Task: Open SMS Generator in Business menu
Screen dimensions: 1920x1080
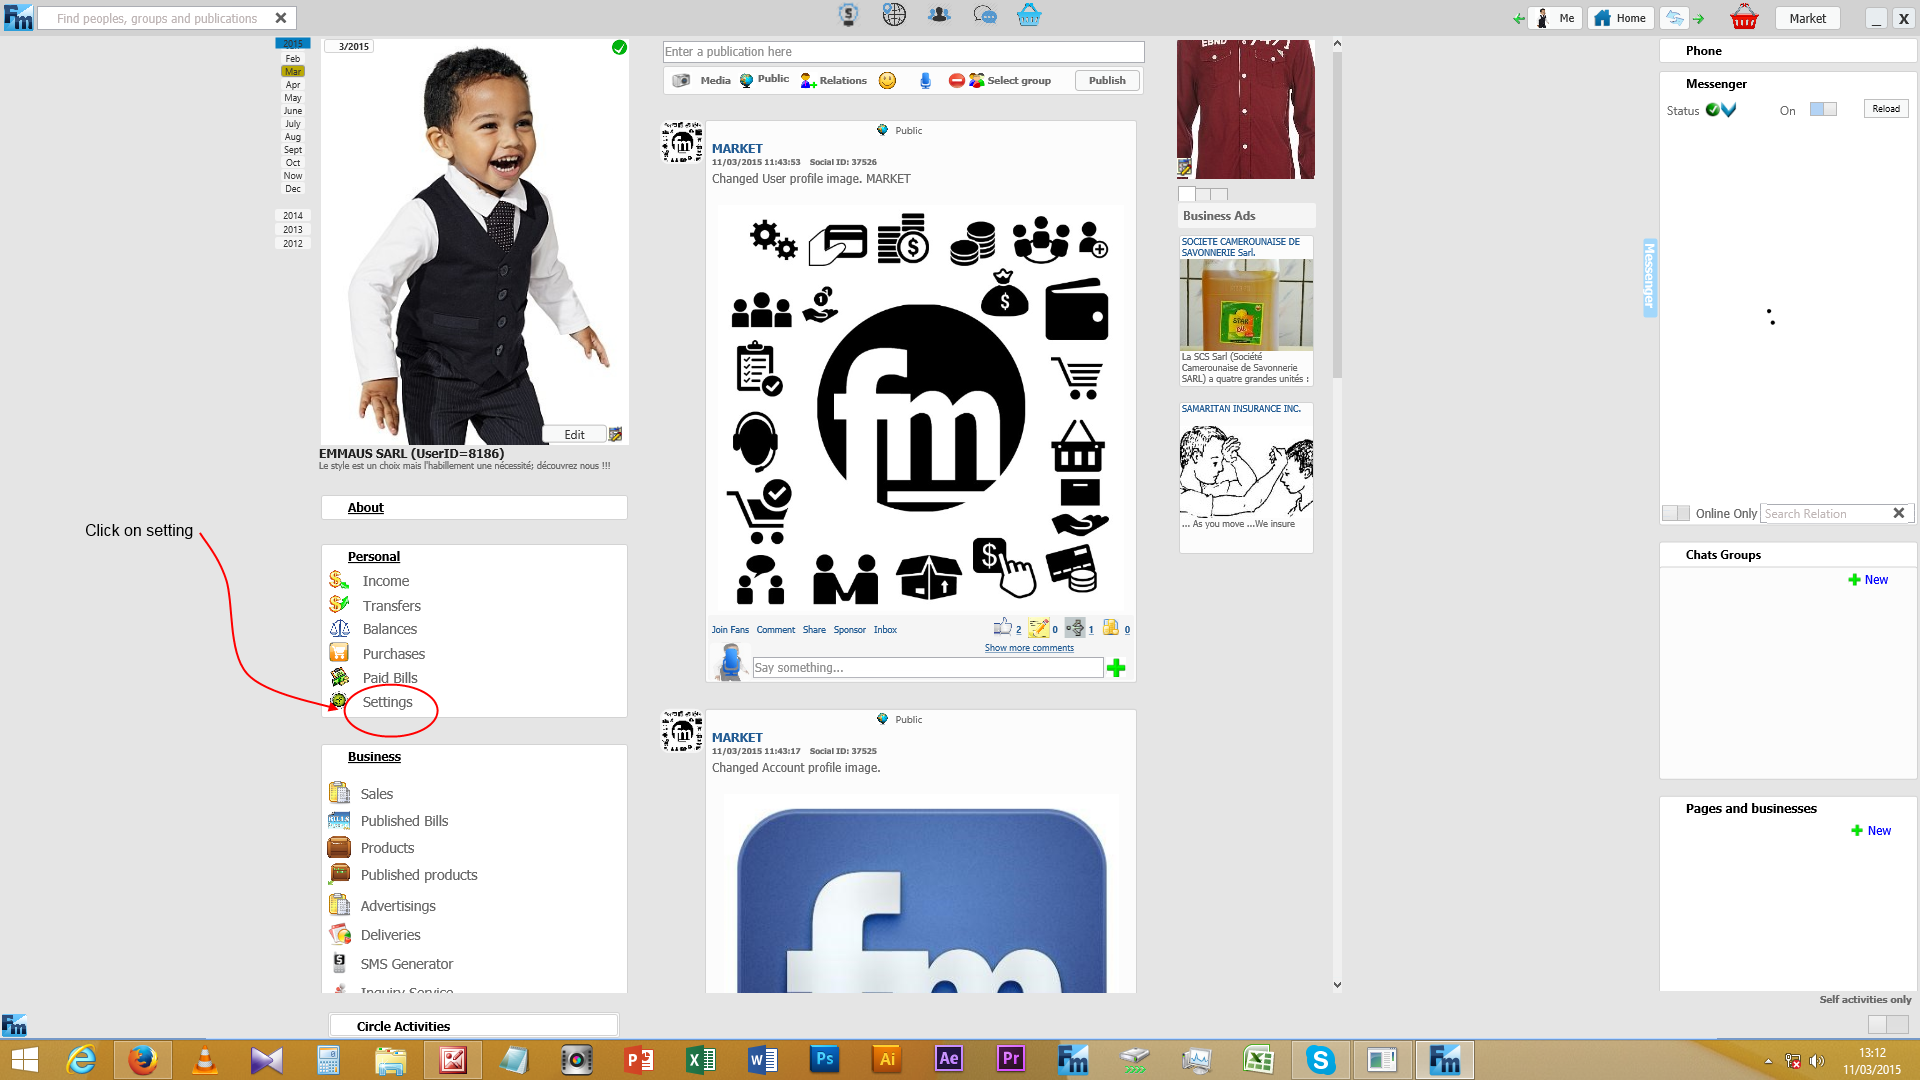Action: pyautogui.click(x=407, y=964)
